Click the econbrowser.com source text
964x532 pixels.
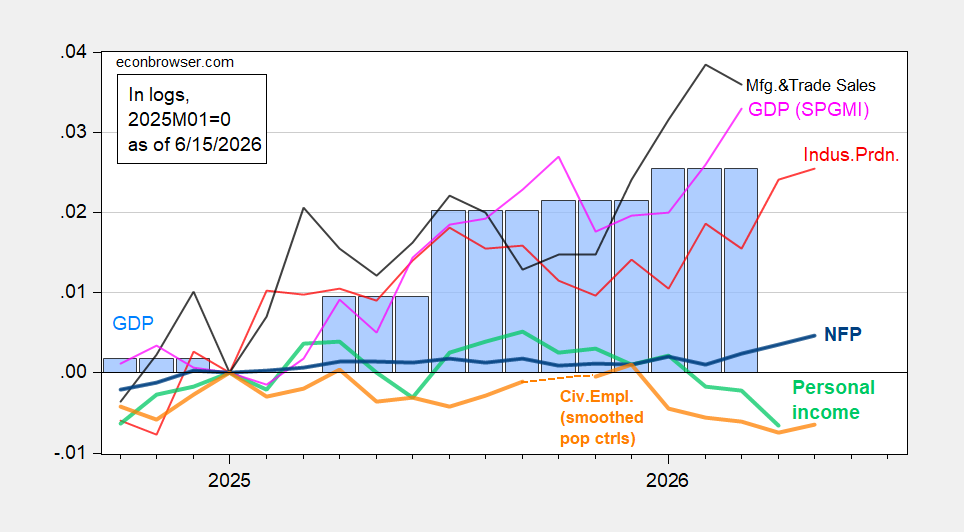coord(175,62)
